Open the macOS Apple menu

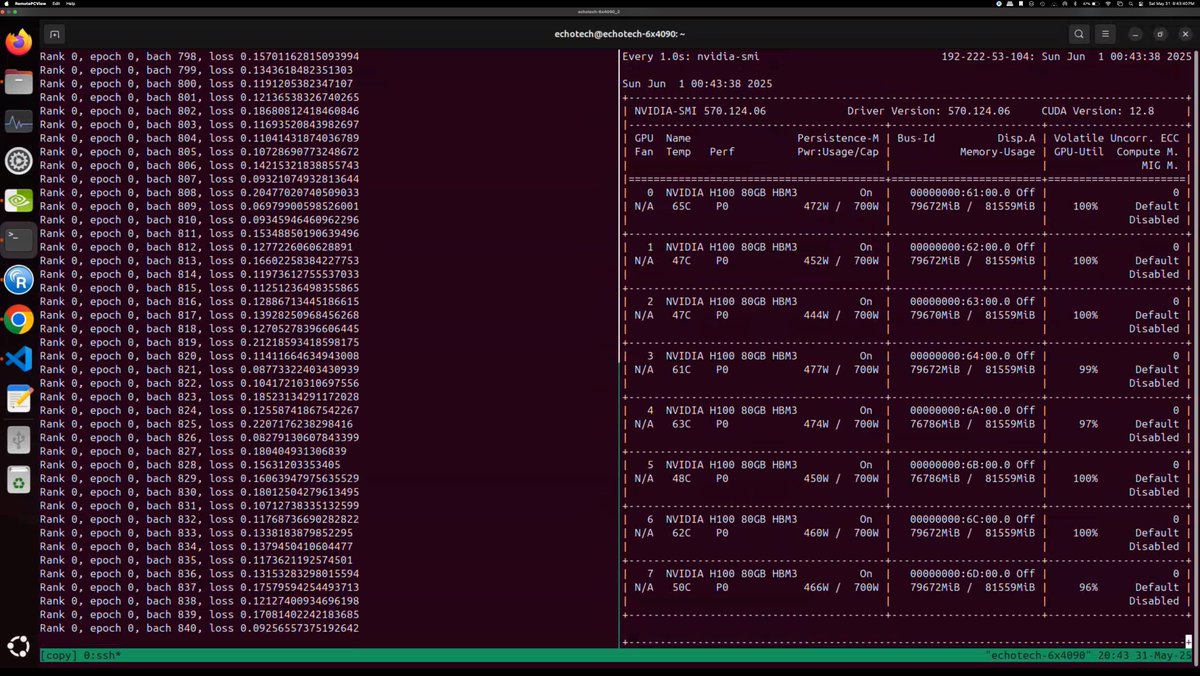(6, 3)
